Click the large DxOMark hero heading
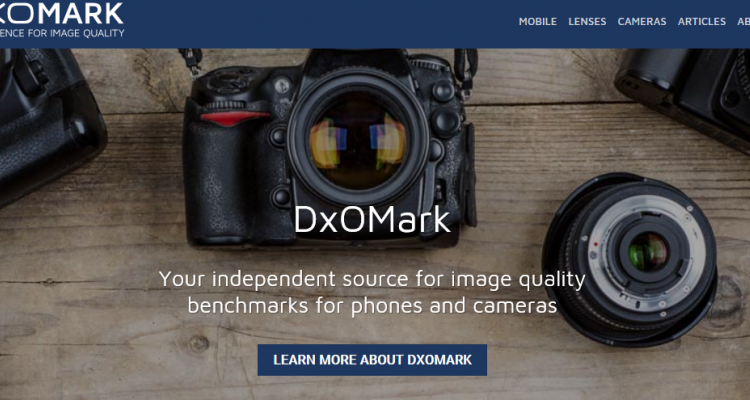Image resolution: width=750 pixels, height=400 pixels. tap(372, 219)
